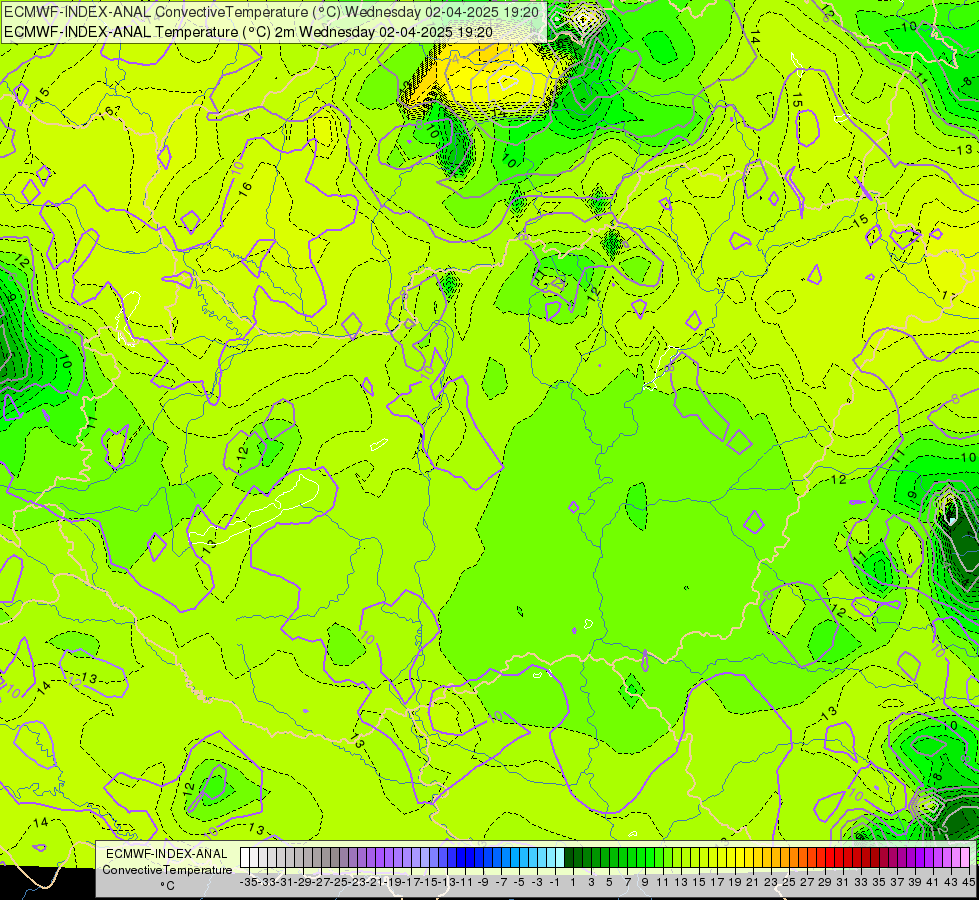Screen dimensions: 979x900
Task: Click the 17 contour label on map
Action: (x=949, y=295)
